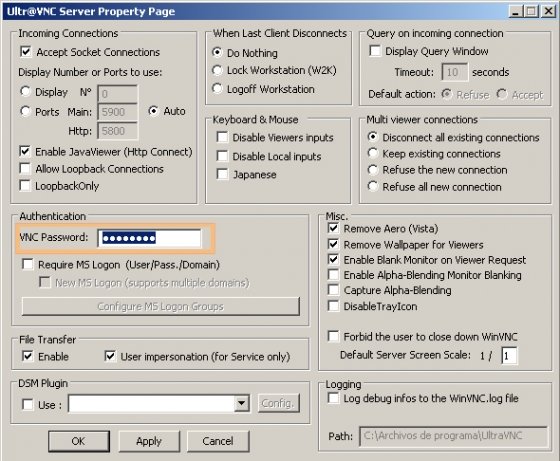560x461 pixels.
Task: Check Disable Local inputs
Action: (222, 156)
